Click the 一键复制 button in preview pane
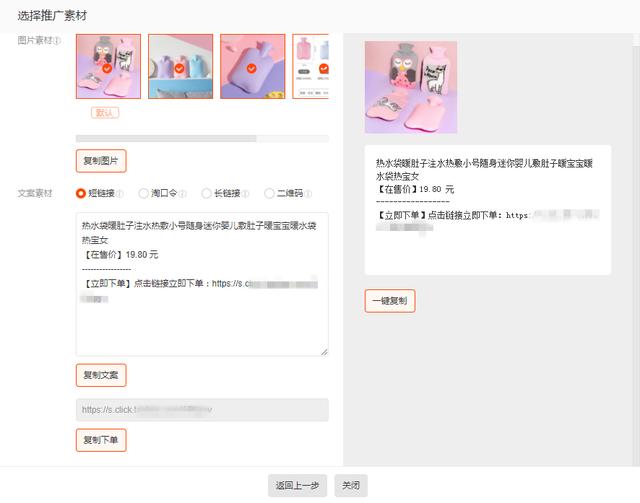The height and width of the screenshot is (503, 640). (x=390, y=301)
